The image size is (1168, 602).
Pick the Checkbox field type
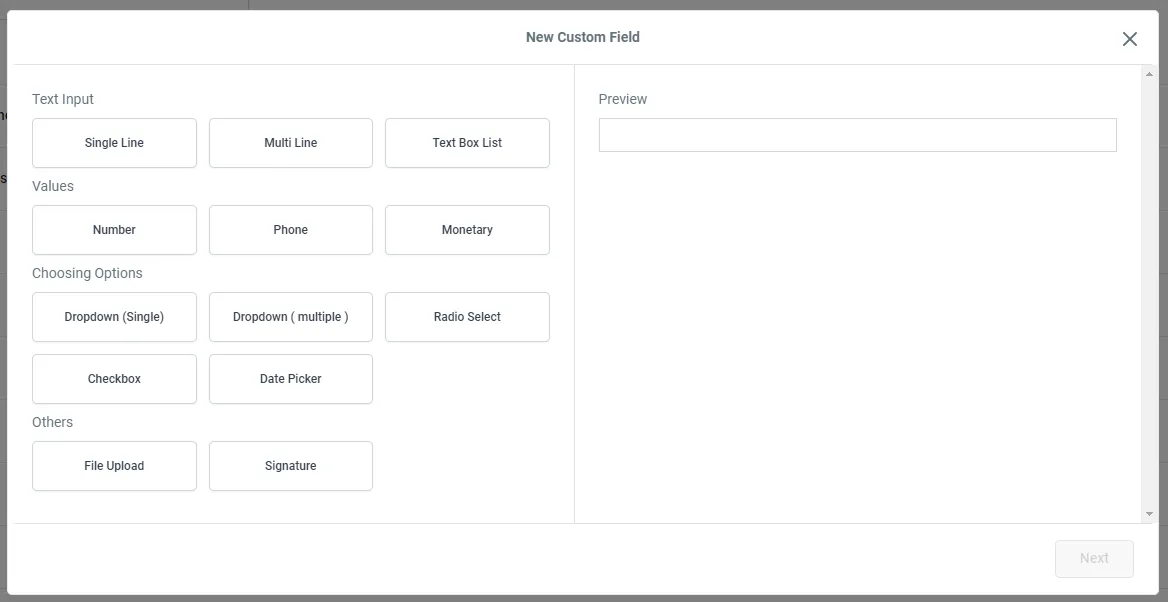click(x=114, y=379)
